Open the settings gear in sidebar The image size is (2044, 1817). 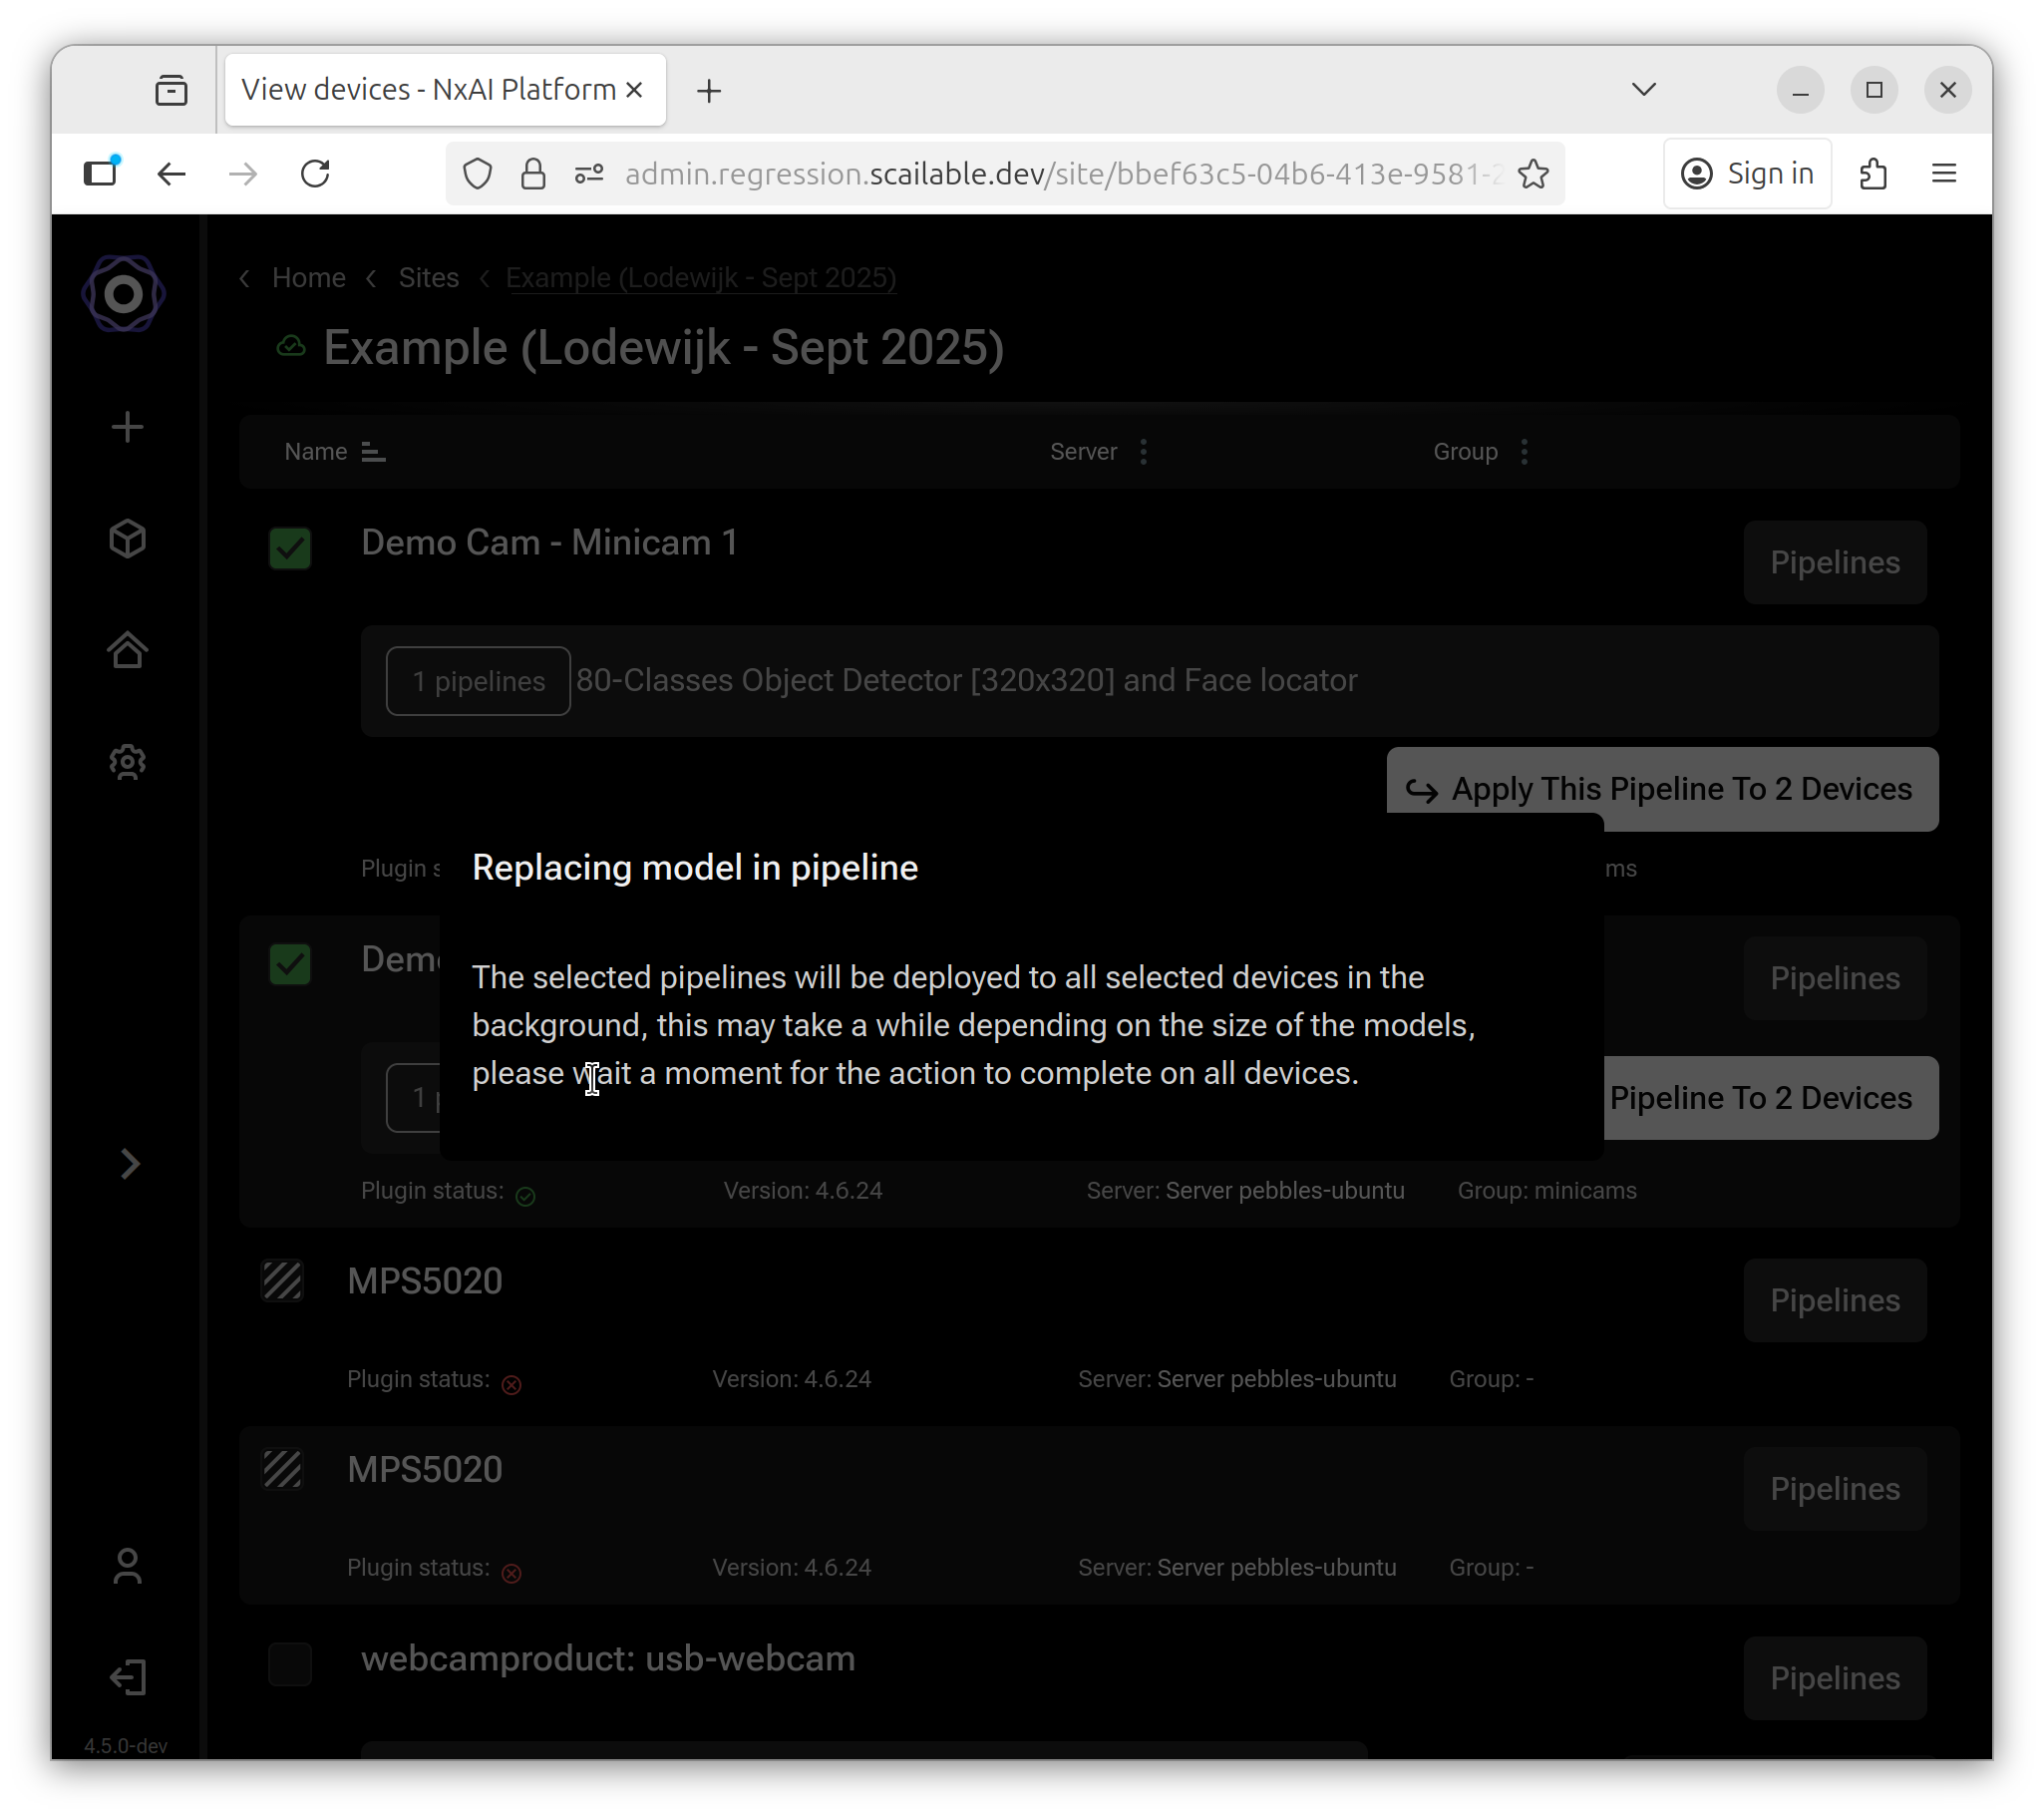point(127,762)
